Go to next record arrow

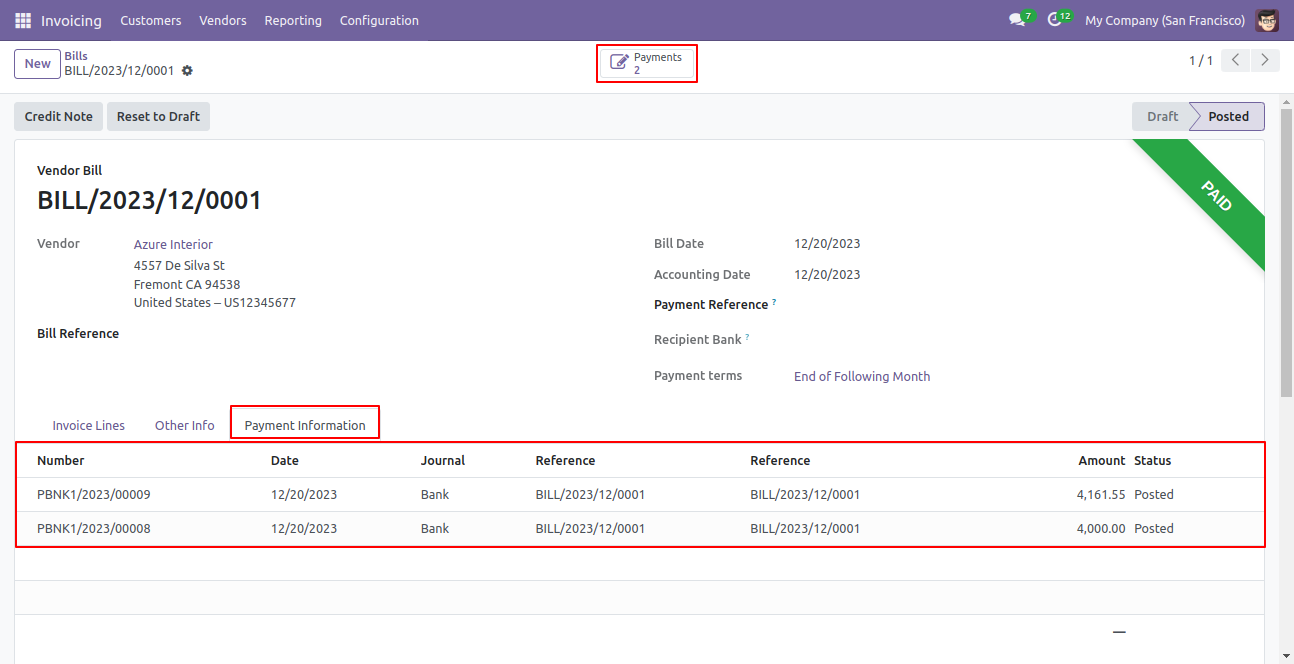pos(1266,60)
